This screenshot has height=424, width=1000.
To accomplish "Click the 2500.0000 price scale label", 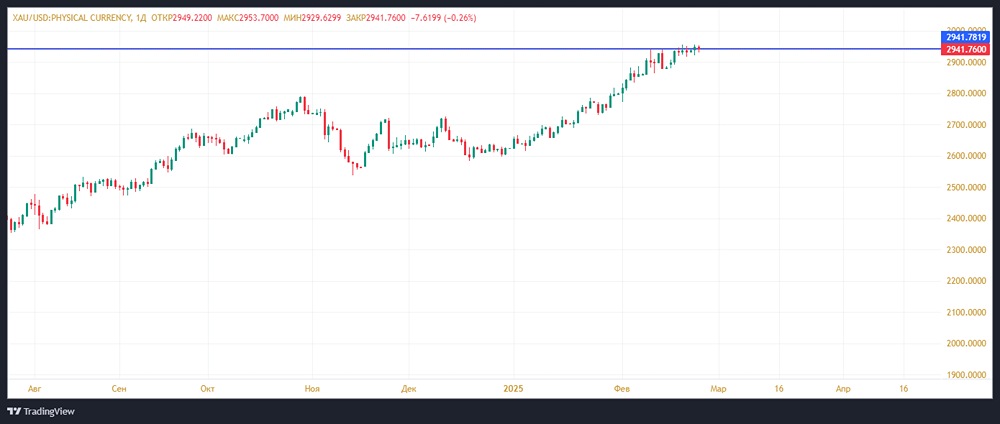I will (x=966, y=187).
